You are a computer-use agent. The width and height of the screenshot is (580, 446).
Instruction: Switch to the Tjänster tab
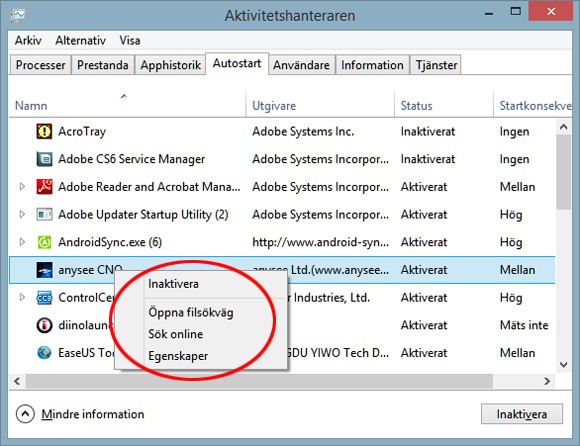coord(436,65)
